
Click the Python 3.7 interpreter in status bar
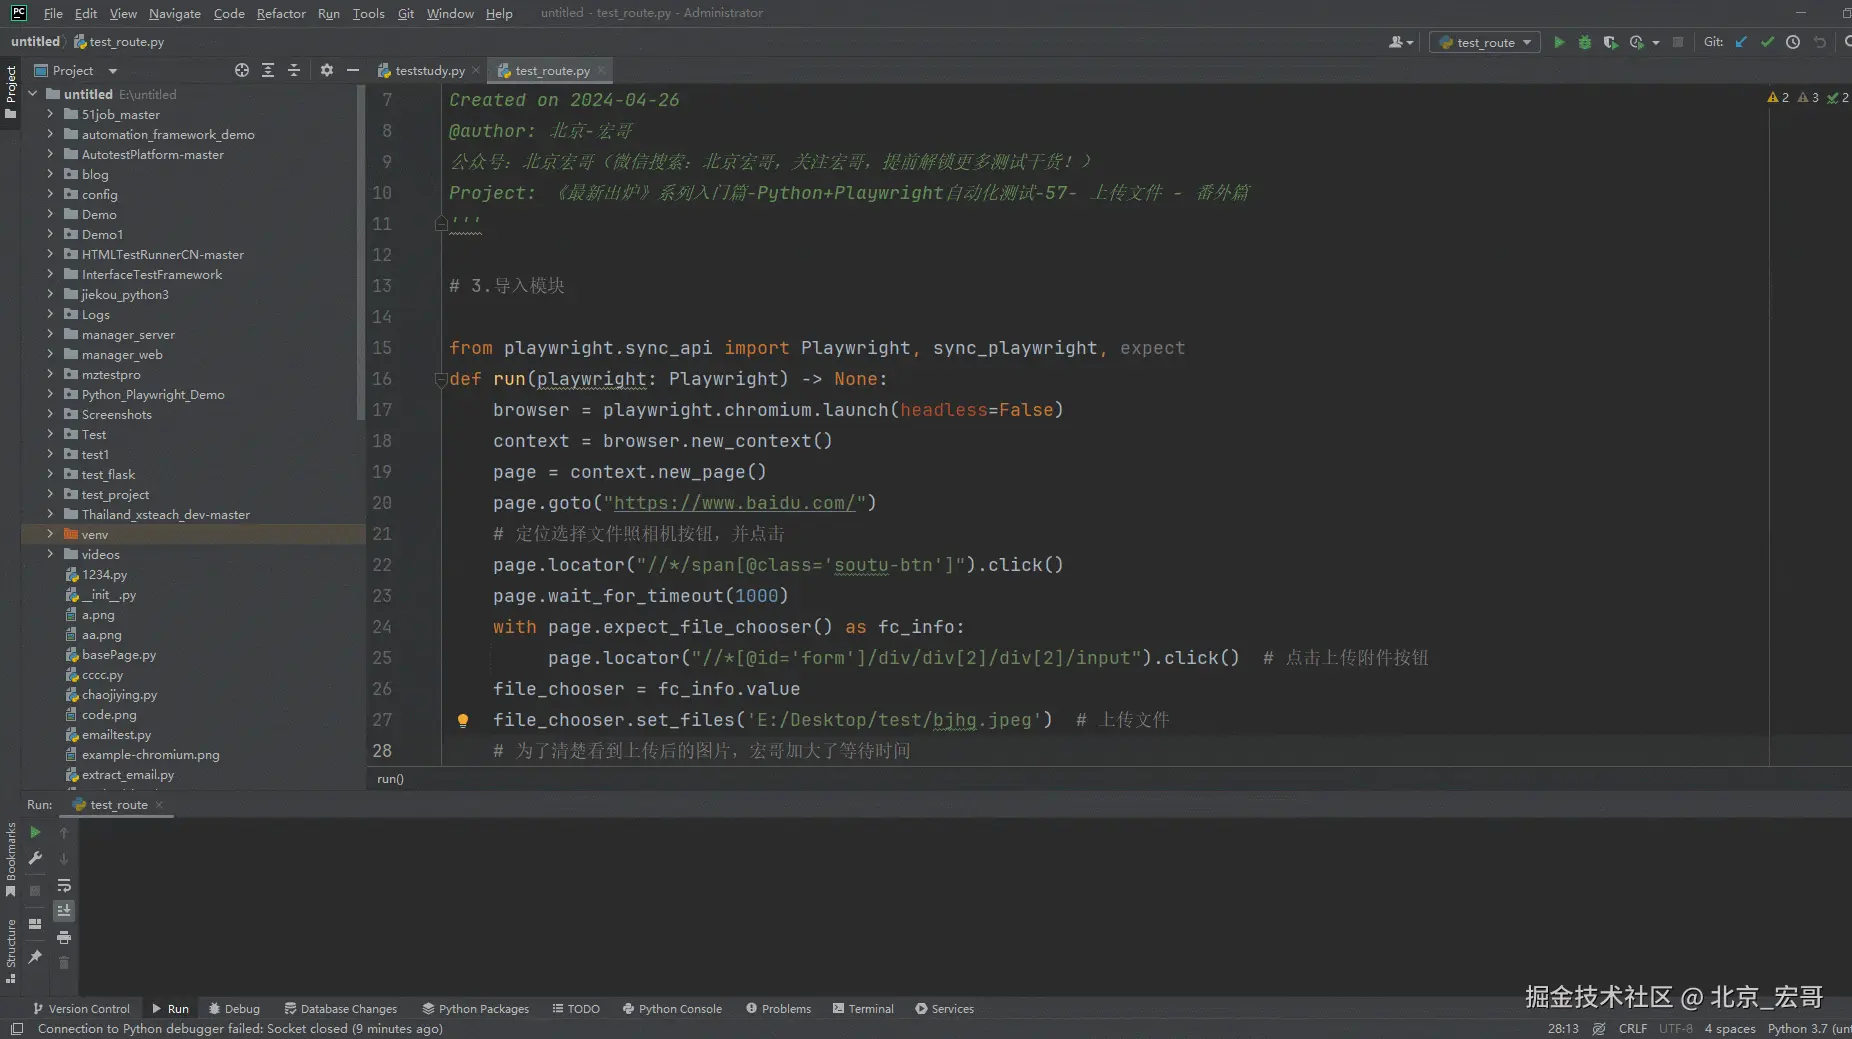tap(1809, 1028)
